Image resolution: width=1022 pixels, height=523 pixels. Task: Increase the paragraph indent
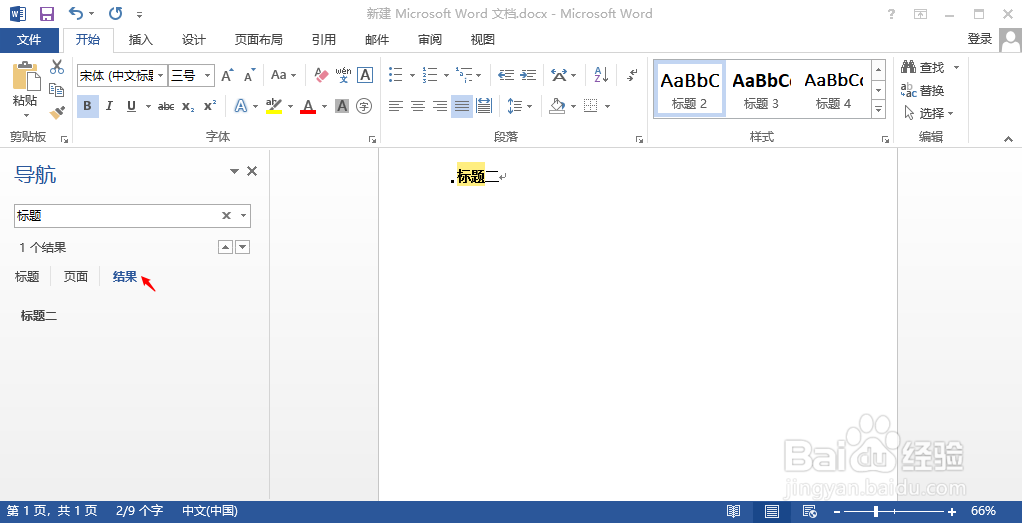click(528, 75)
